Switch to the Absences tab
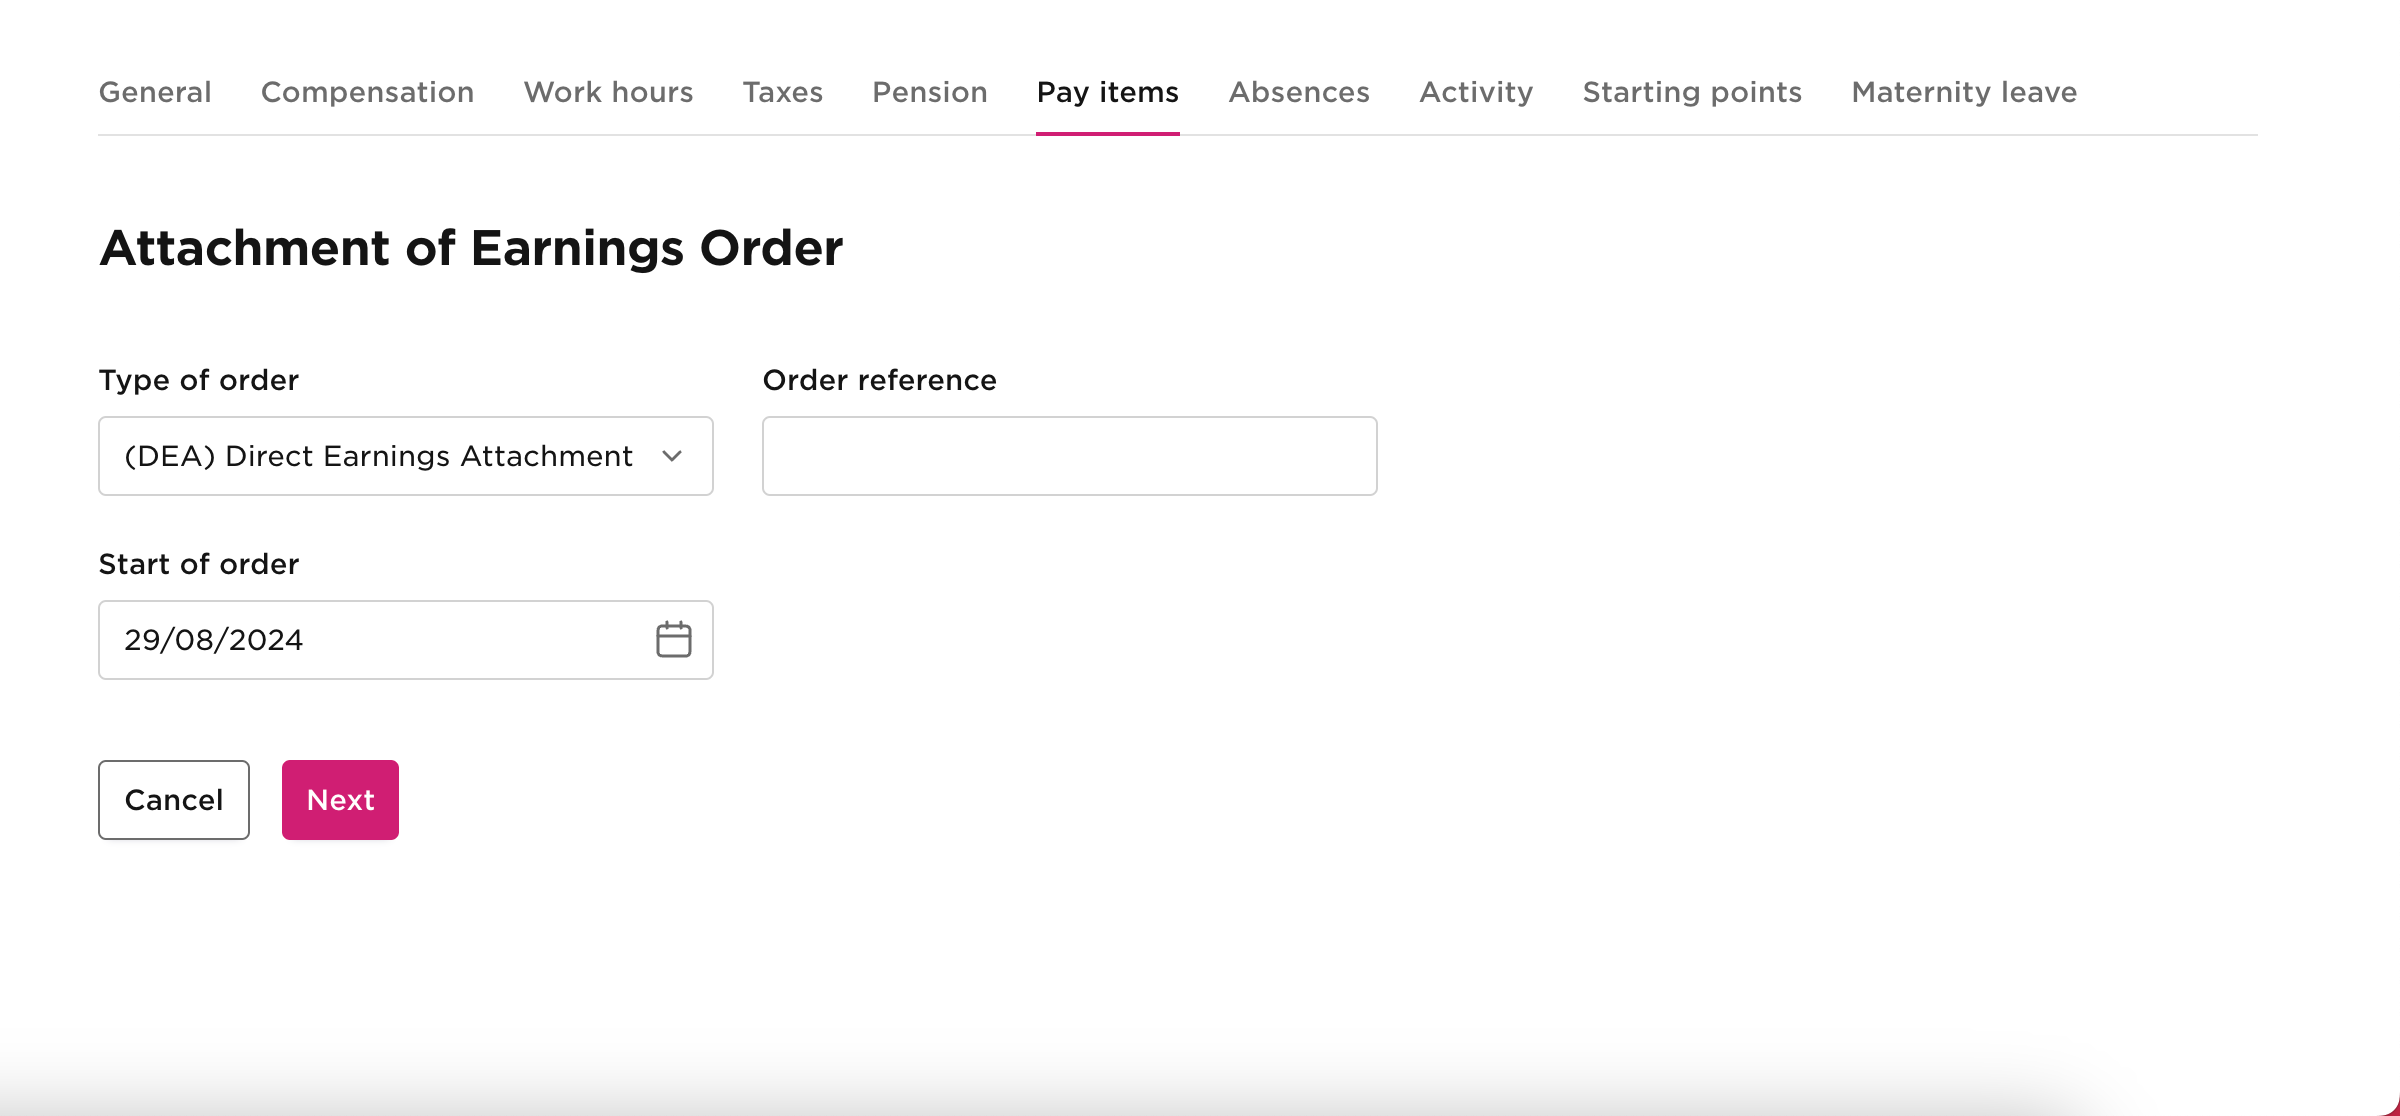The width and height of the screenshot is (2400, 1116). click(1299, 92)
